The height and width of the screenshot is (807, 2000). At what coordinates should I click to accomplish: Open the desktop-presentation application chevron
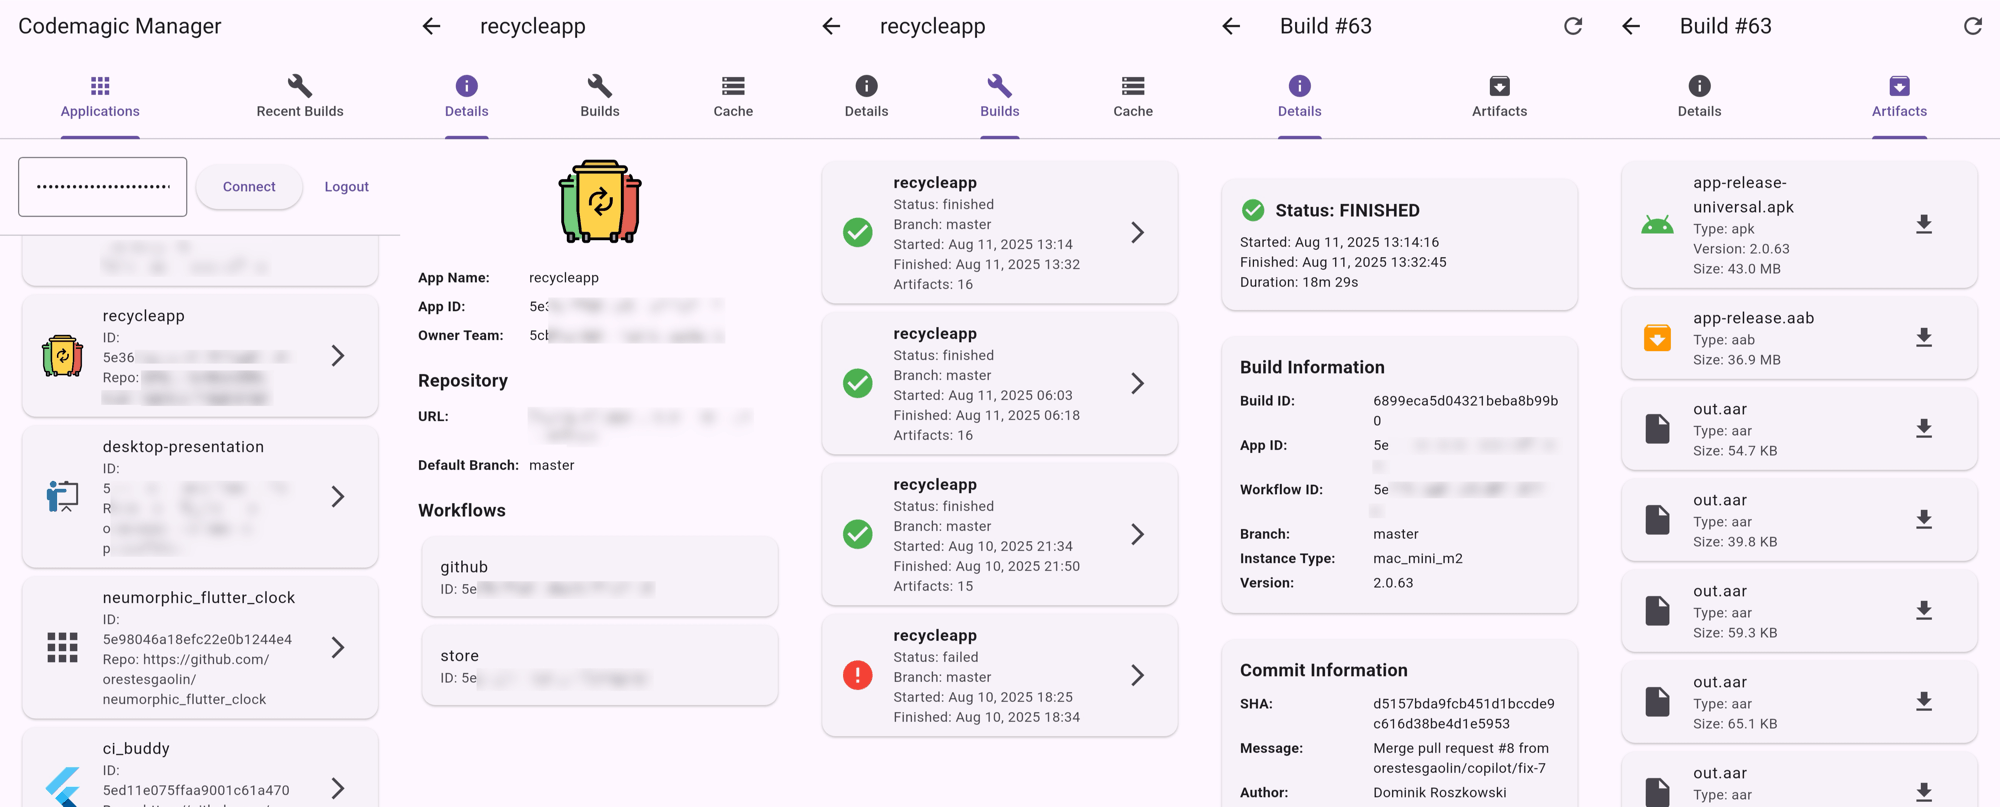coord(338,497)
